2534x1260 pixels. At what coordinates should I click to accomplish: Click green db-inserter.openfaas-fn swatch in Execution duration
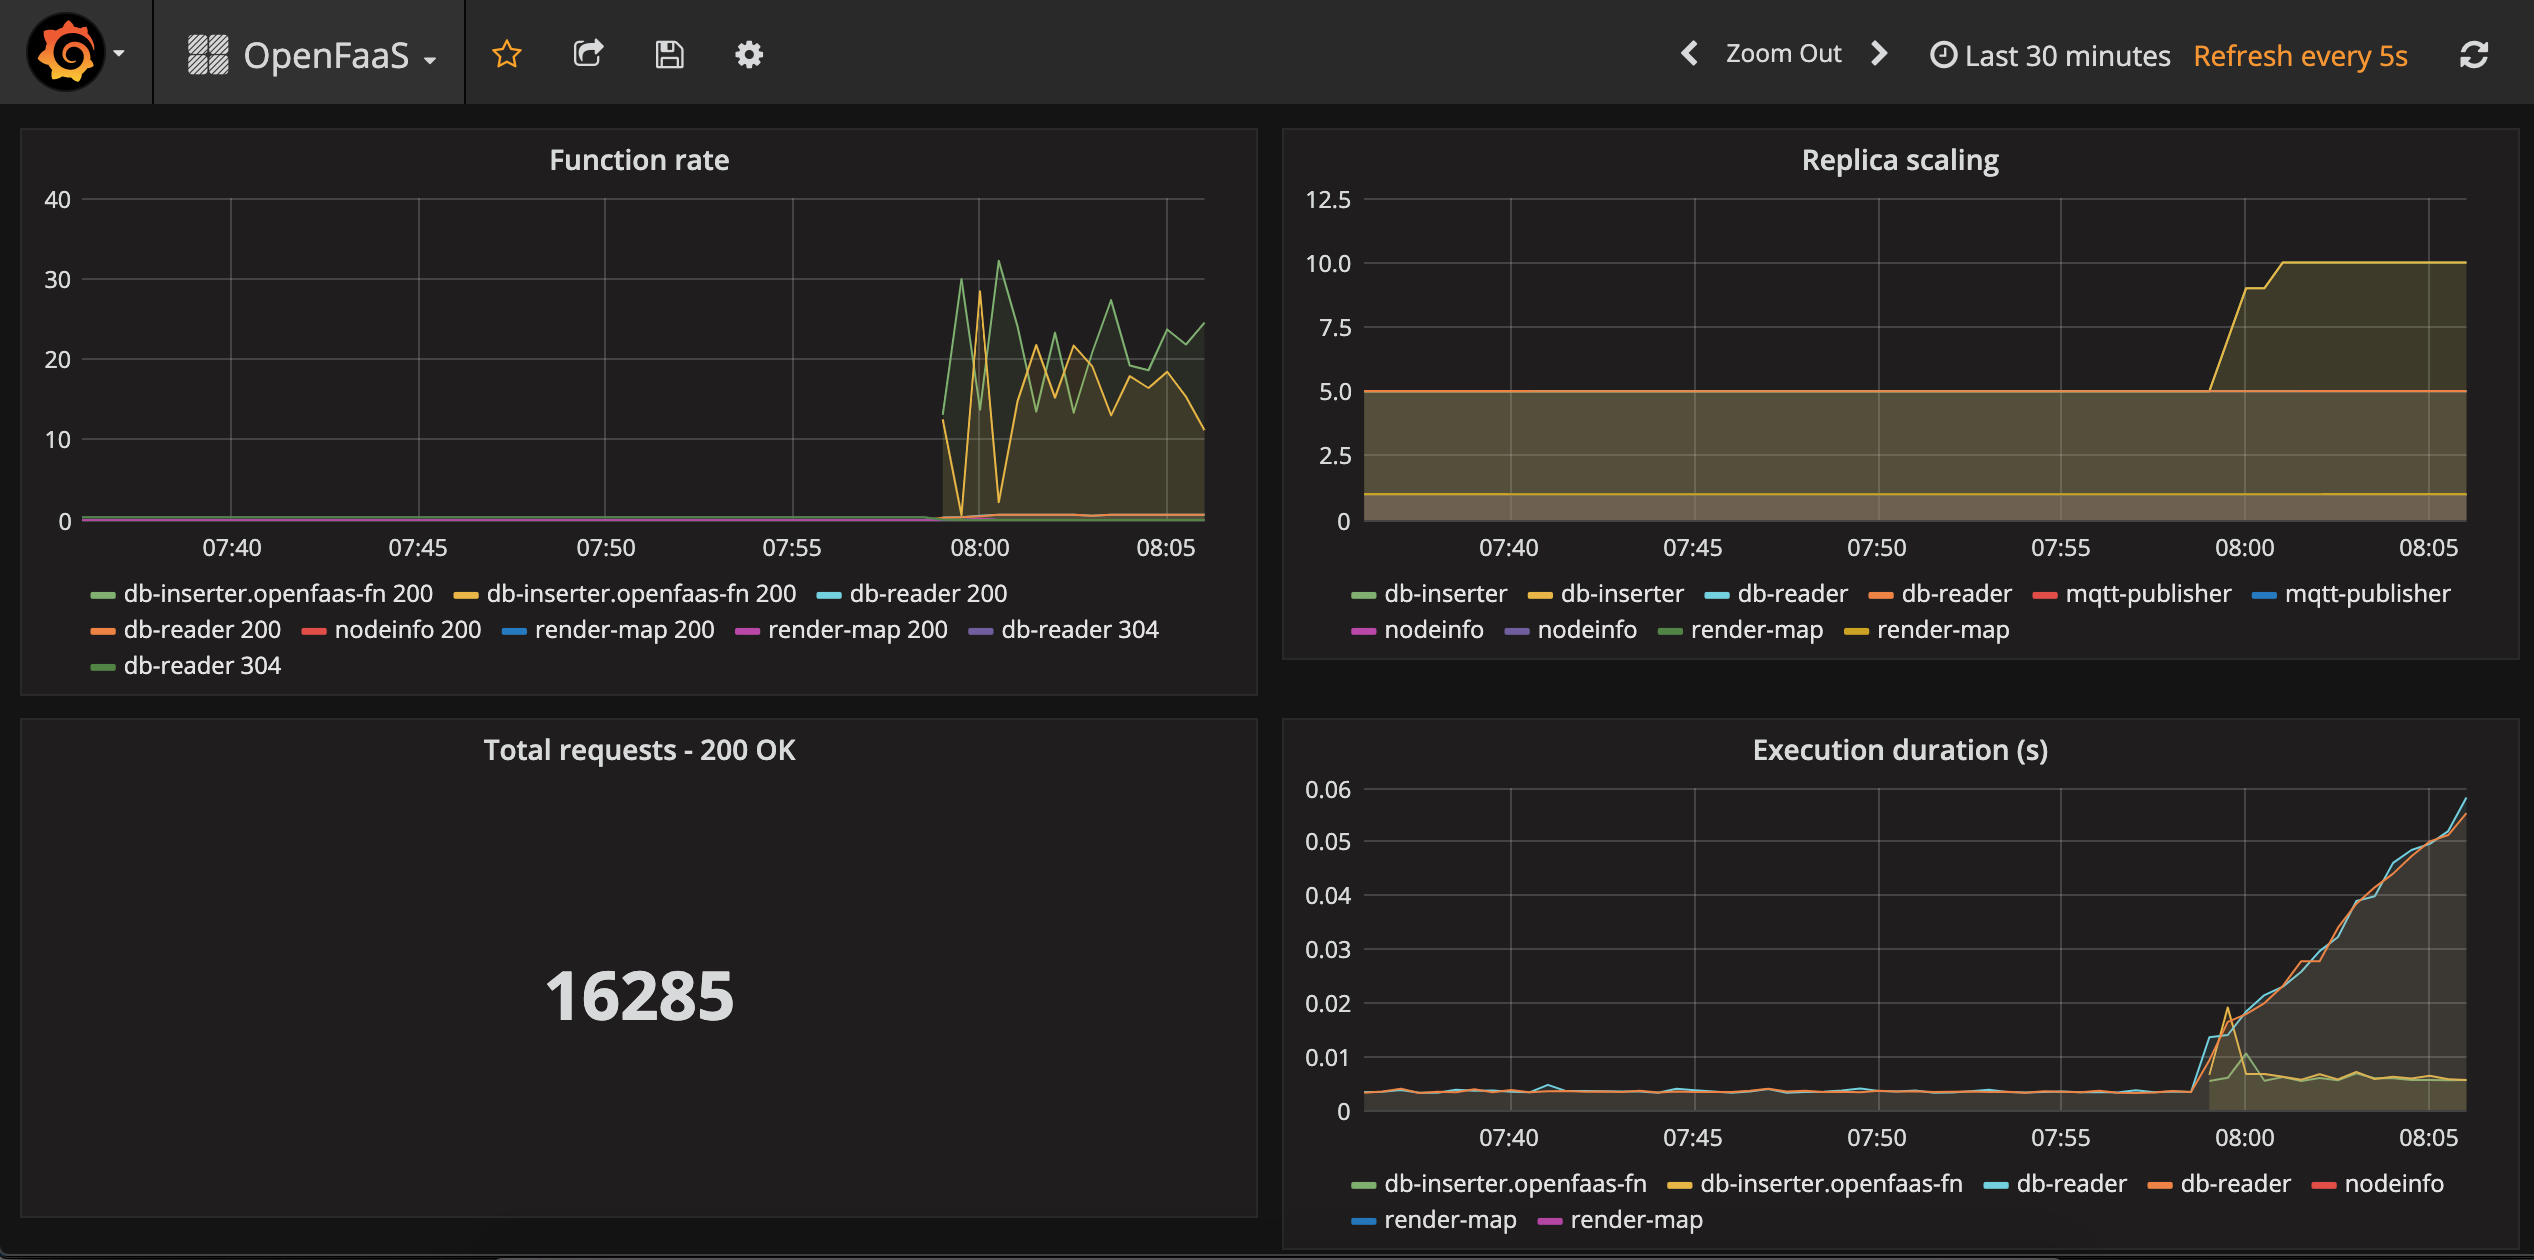pyautogui.click(x=1363, y=1185)
